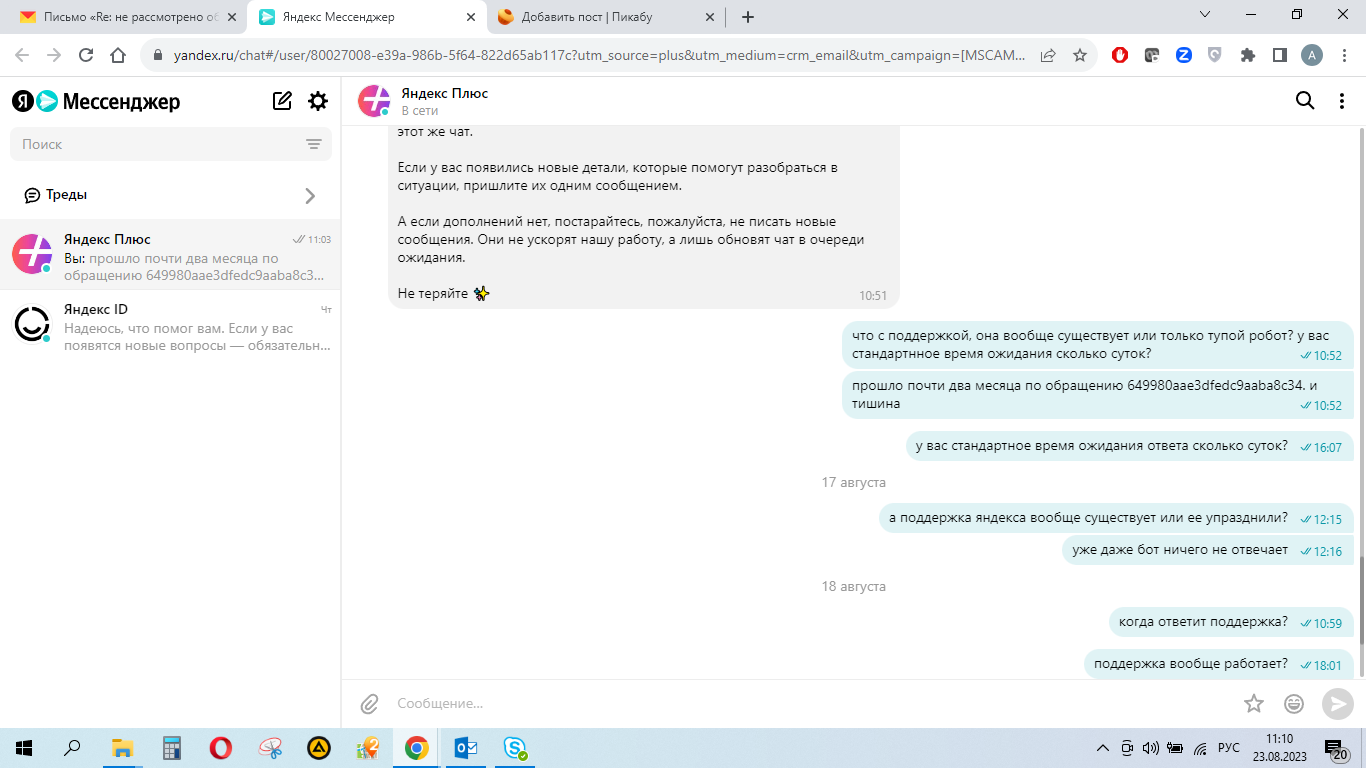This screenshot has width=1366, height=768.
Task: Attach a file with the paperclip icon
Action: pyautogui.click(x=369, y=704)
